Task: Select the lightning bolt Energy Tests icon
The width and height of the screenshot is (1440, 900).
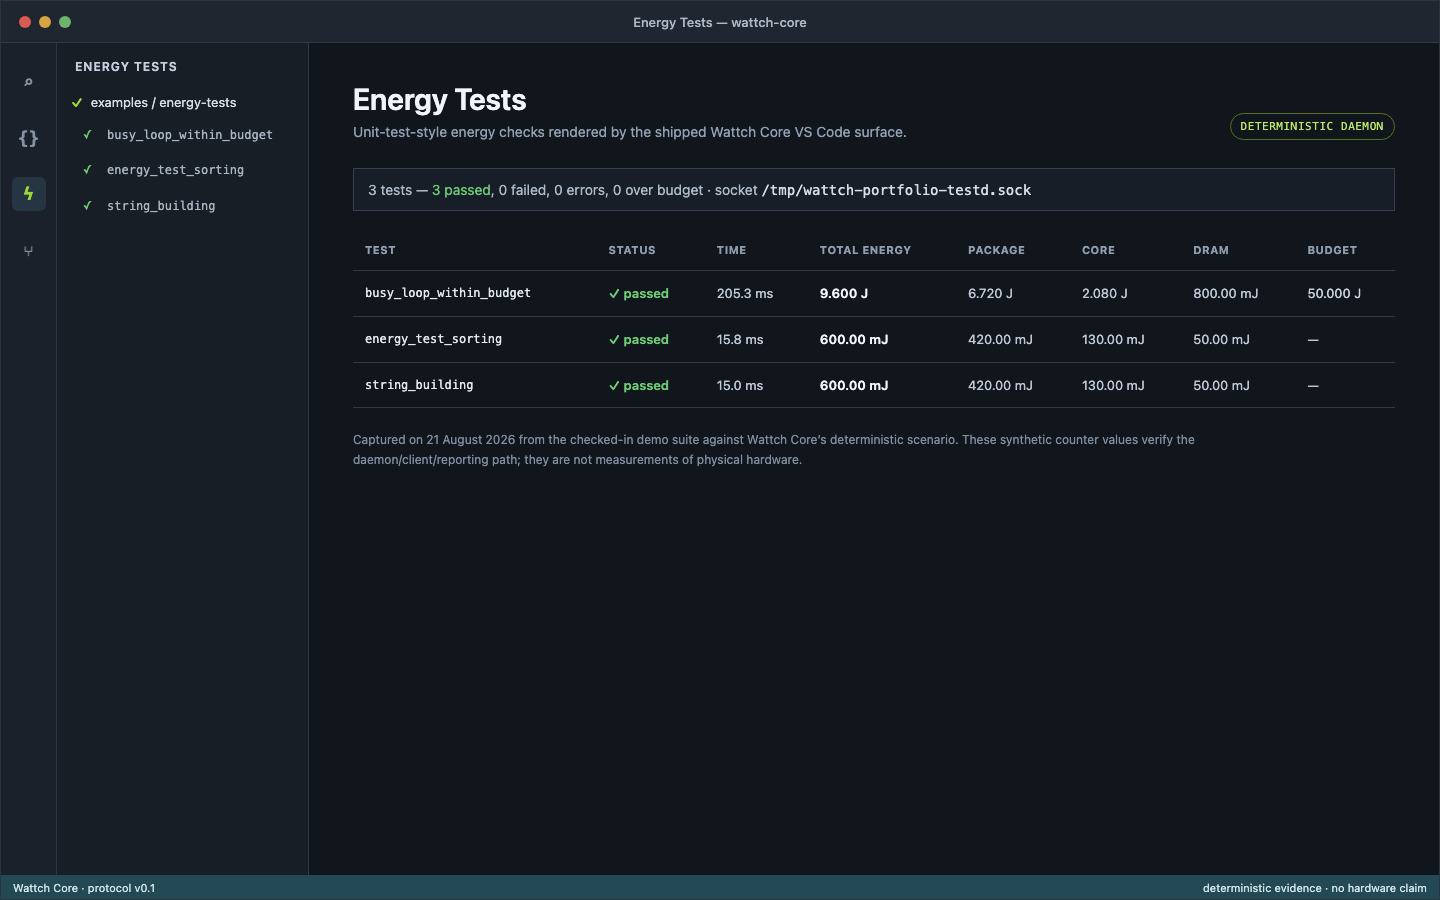Action: point(28,194)
